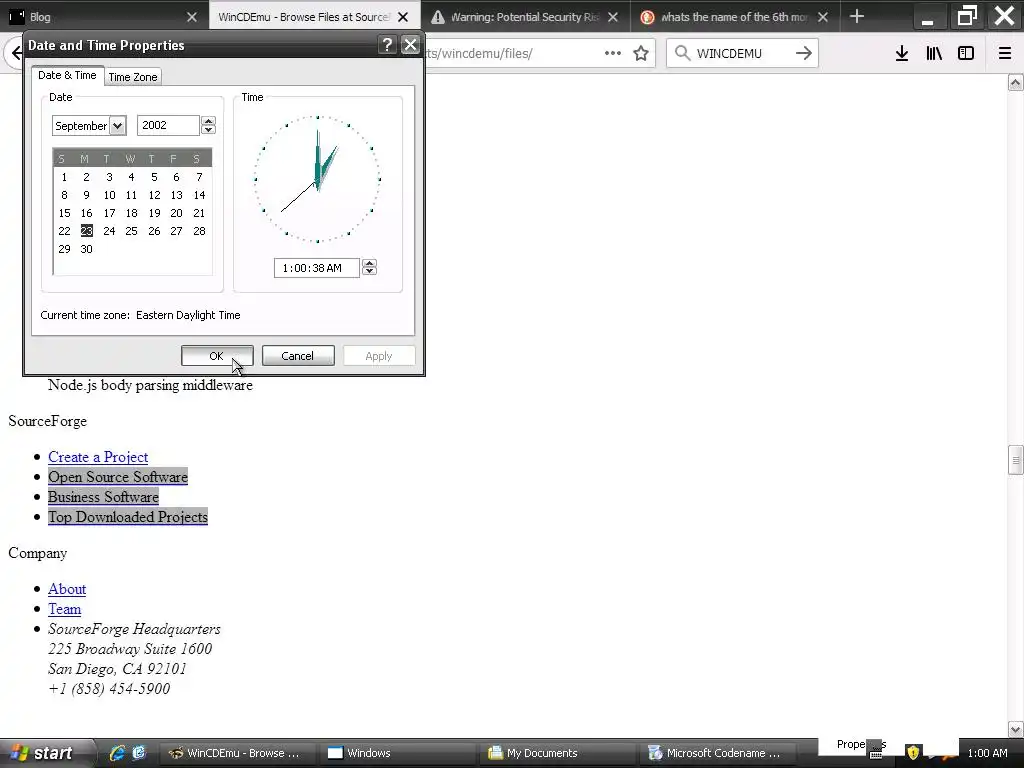Click the search box containing WINCDEMU
The image size is (1024, 768).
pos(741,54)
